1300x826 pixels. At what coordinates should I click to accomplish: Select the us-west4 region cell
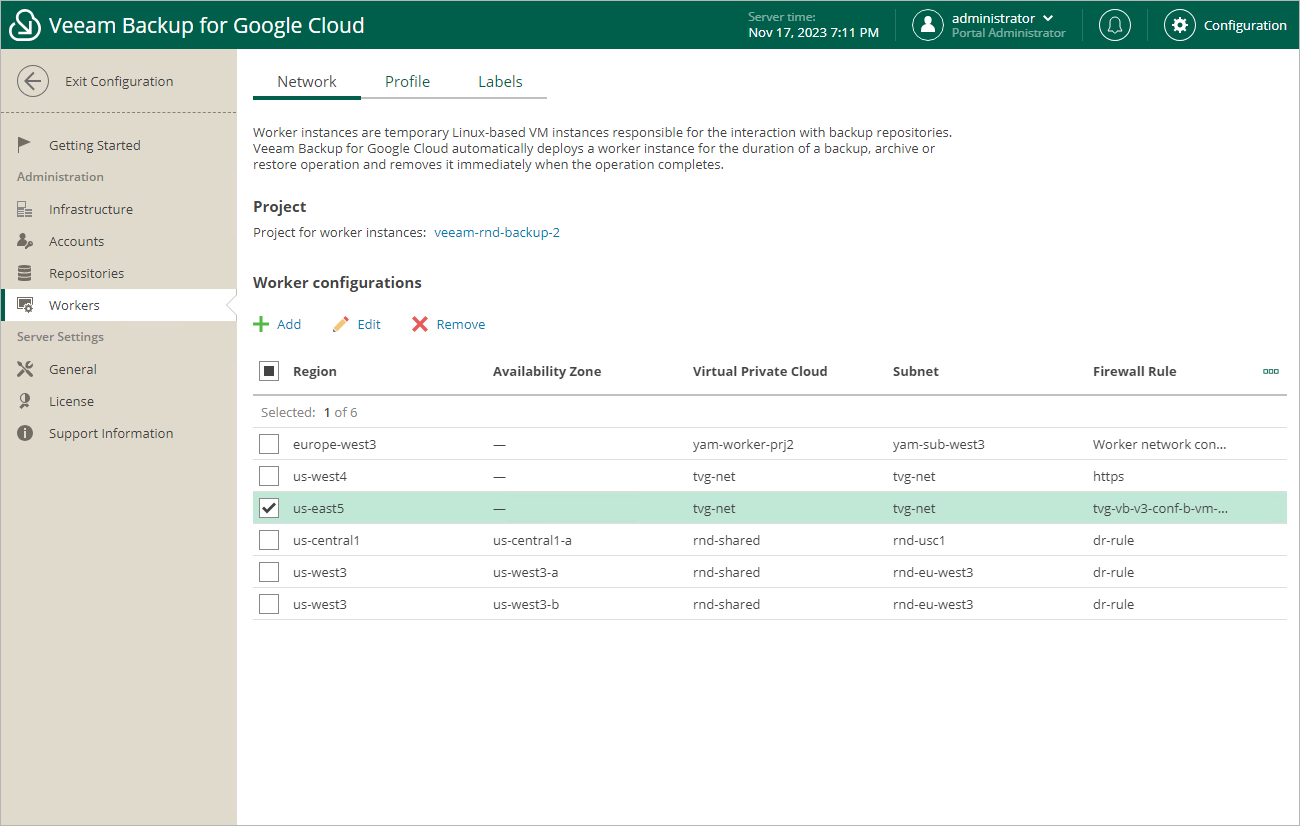click(x=320, y=476)
